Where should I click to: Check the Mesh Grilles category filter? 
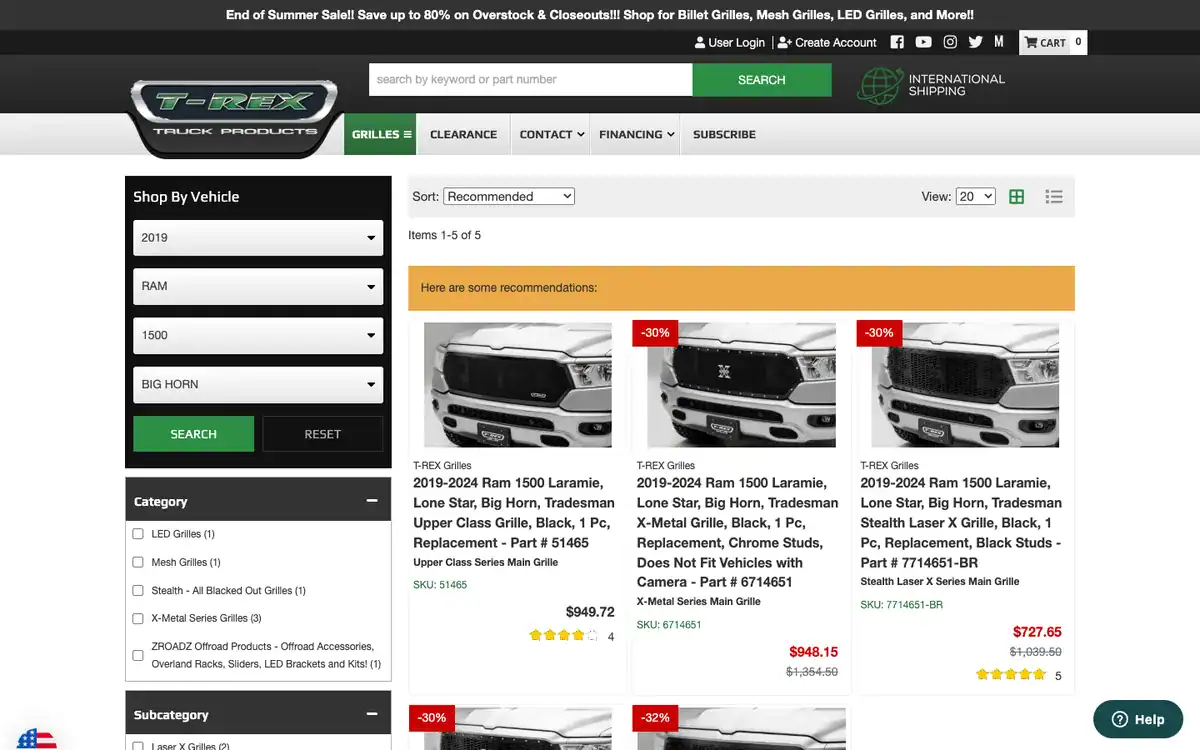138,562
